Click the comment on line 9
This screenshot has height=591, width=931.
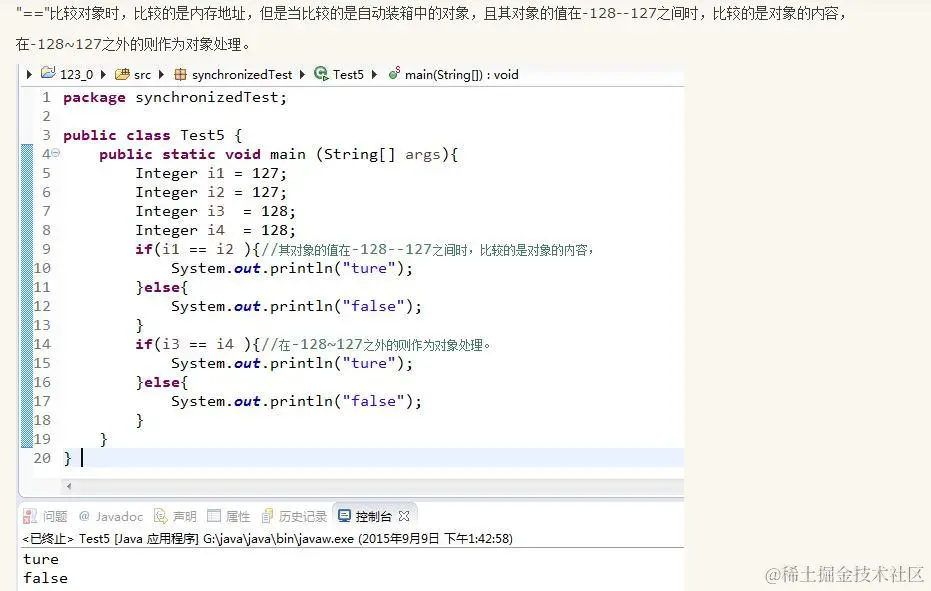coord(428,249)
